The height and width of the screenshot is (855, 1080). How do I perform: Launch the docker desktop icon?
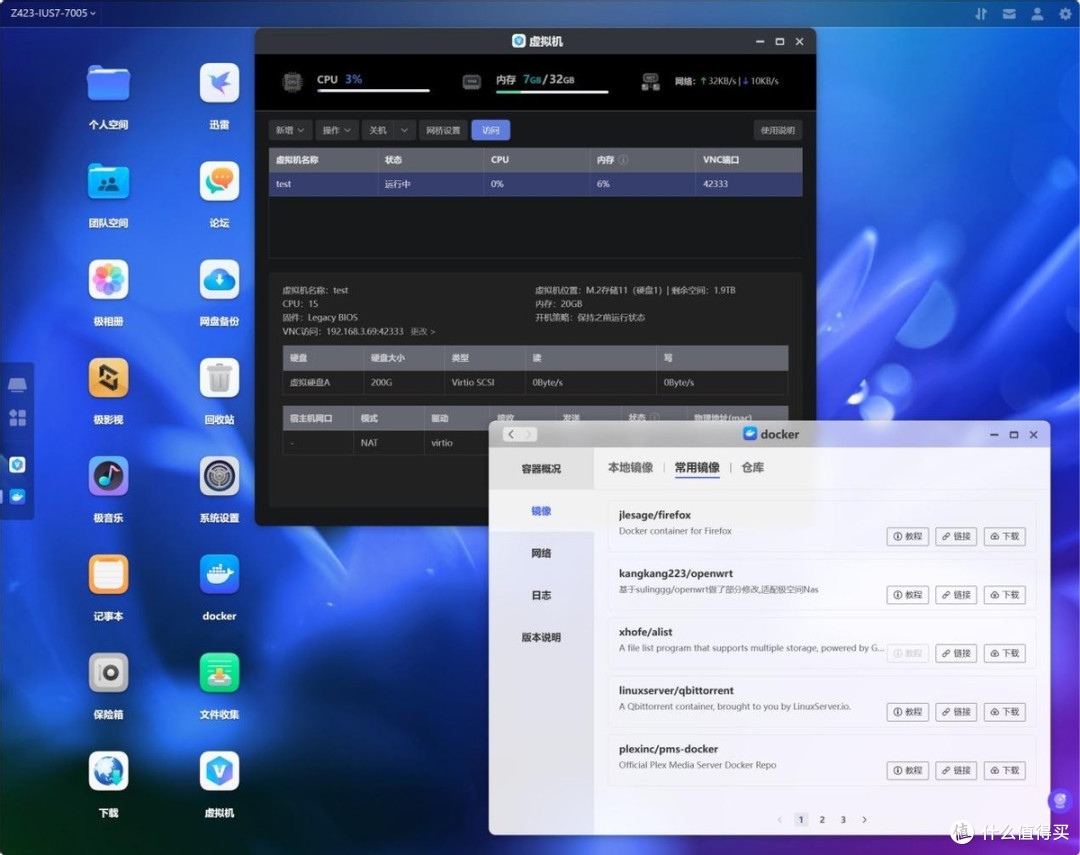[x=219, y=575]
